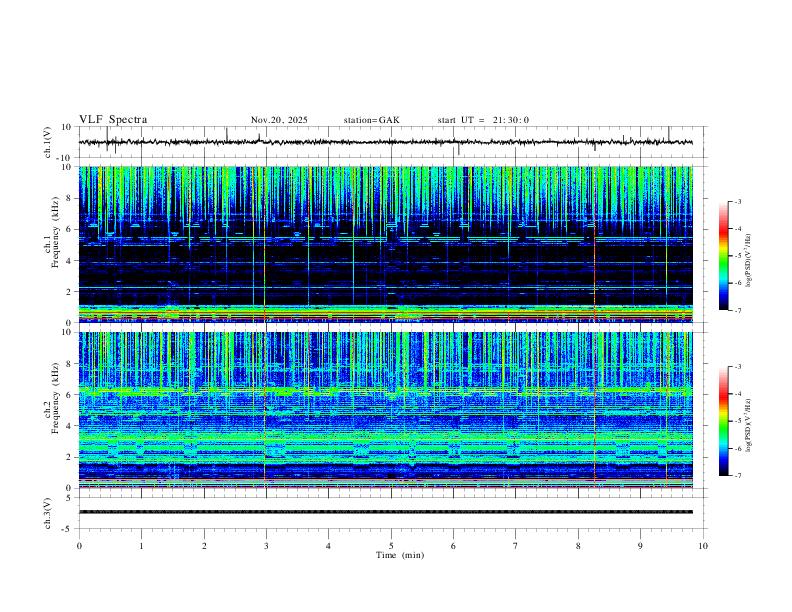Click the ch.3 black signal band

(386, 512)
